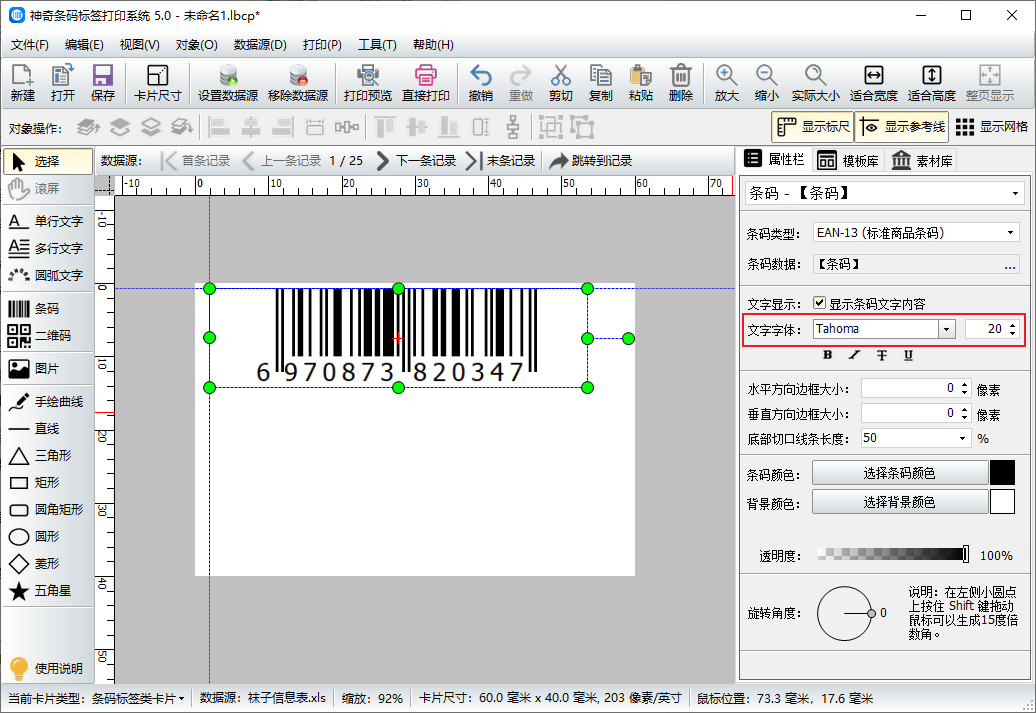The width and height of the screenshot is (1036, 713).
Task: Paste with 粘贴 clipboard icon
Action: click(x=640, y=83)
